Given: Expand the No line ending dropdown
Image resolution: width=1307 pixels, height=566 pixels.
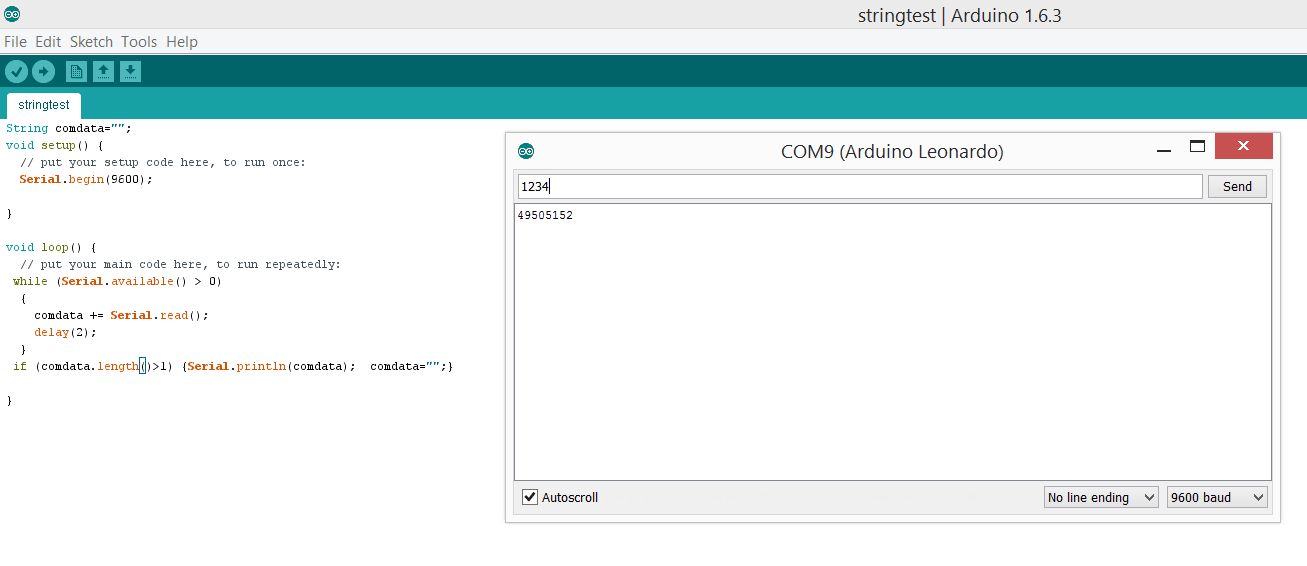Looking at the screenshot, I should [1100, 497].
